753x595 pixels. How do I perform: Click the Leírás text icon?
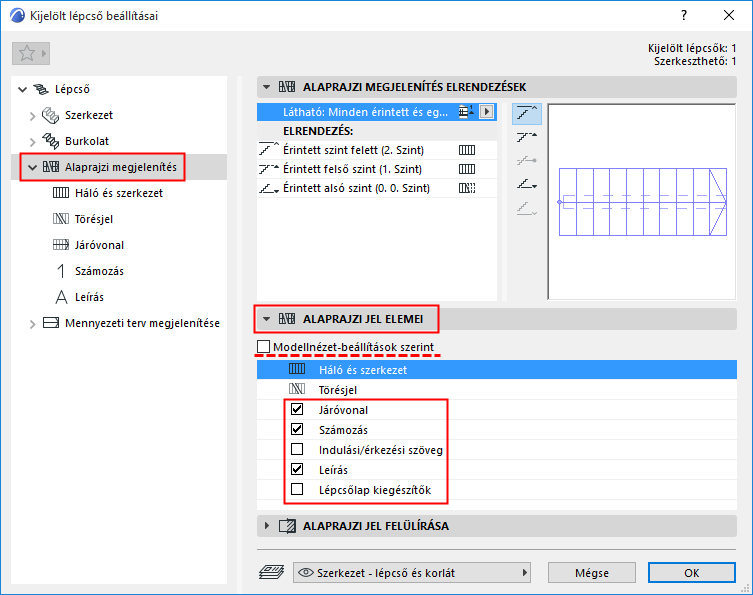point(61,297)
